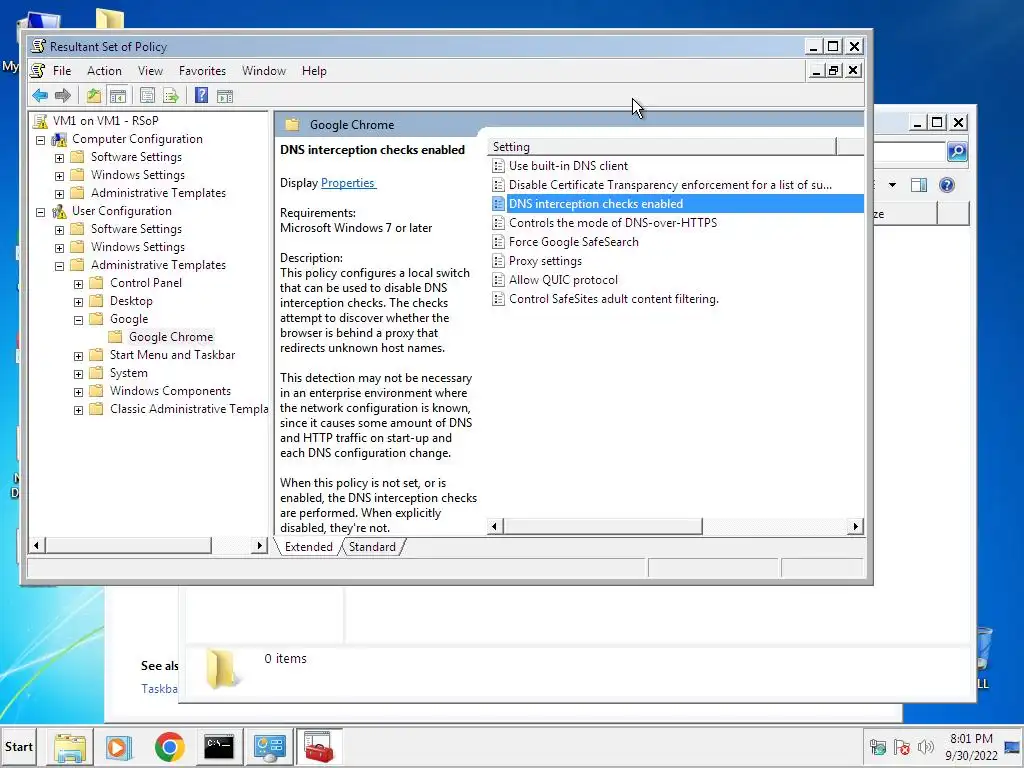The image size is (1024, 768).
Task: Expand Administrative Templates under Computer Configuration
Action: pos(59,193)
